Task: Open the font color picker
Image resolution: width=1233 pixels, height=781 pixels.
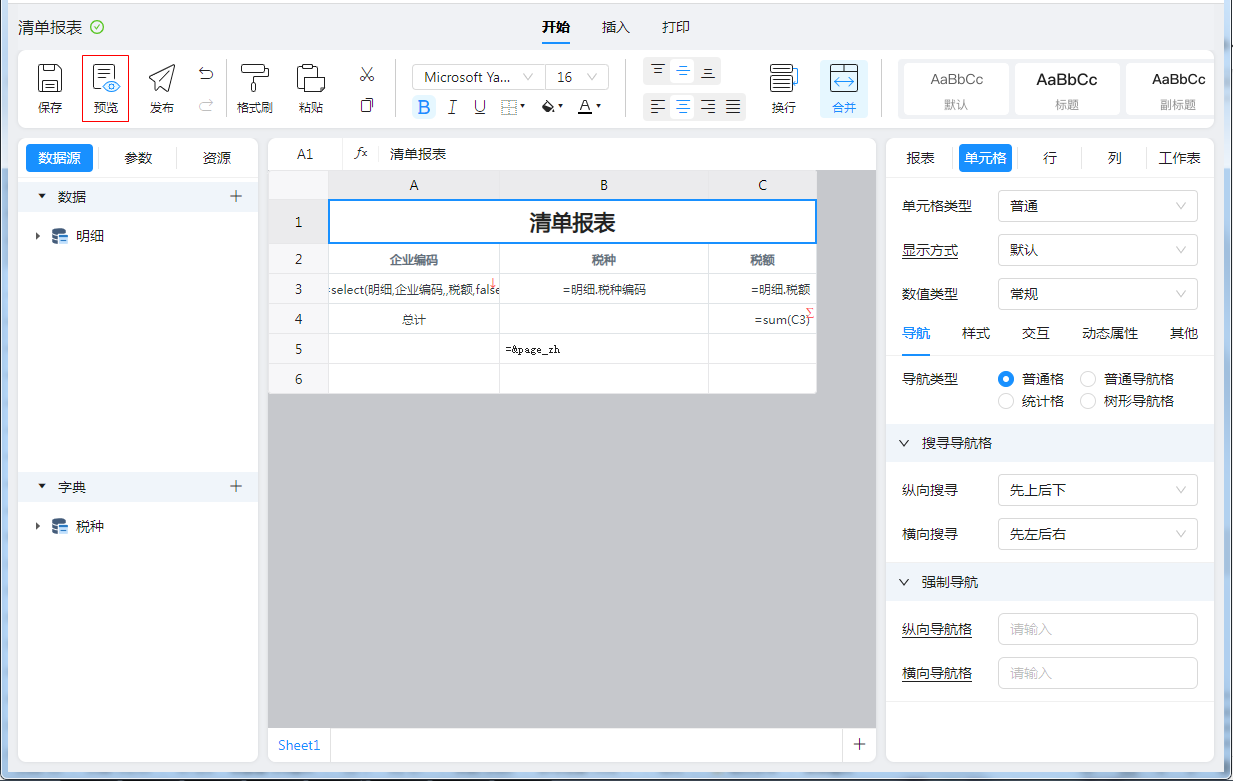Action: pyautogui.click(x=590, y=107)
